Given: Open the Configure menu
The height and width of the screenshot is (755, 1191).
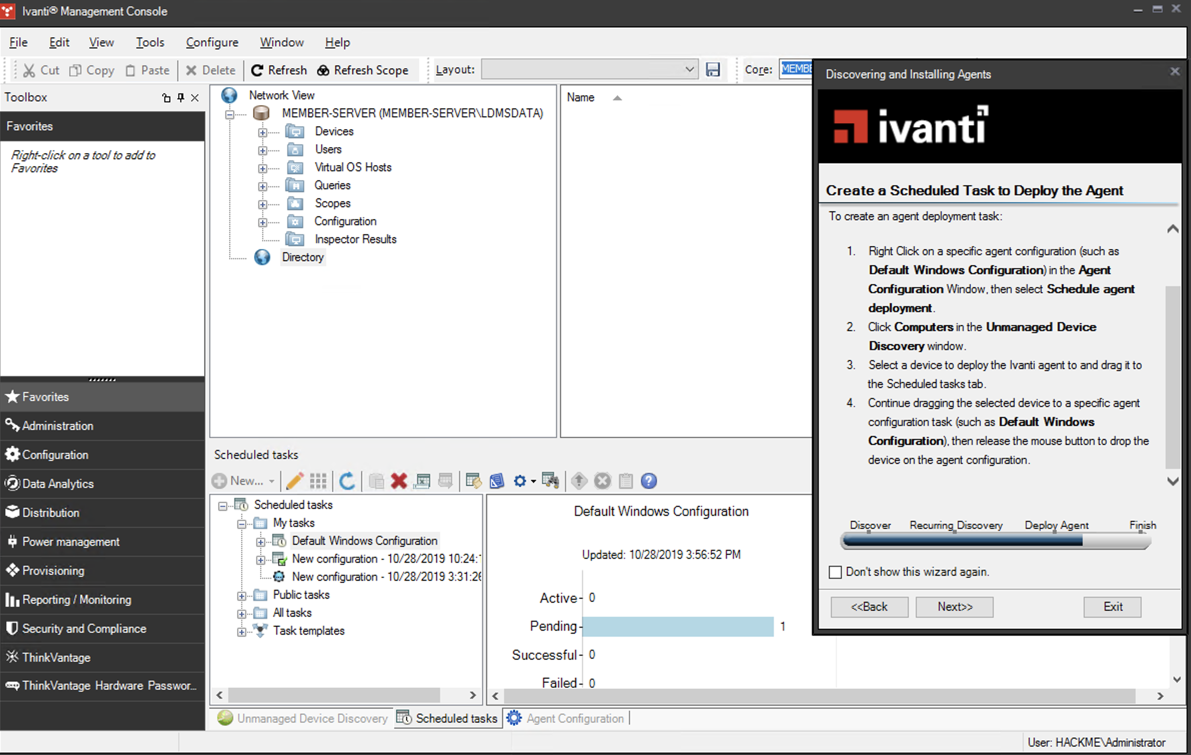Looking at the screenshot, I should pos(212,42).
